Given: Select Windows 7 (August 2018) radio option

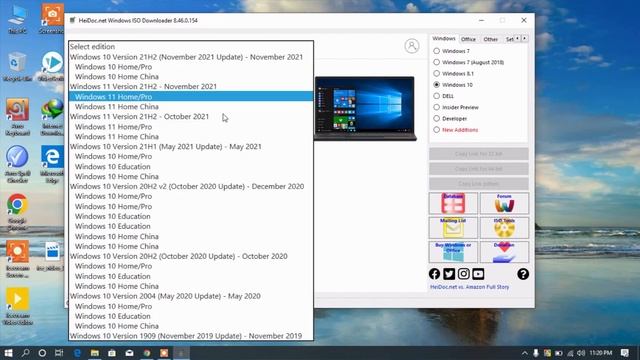Looking at the screenshot, I should click(437, 62).
